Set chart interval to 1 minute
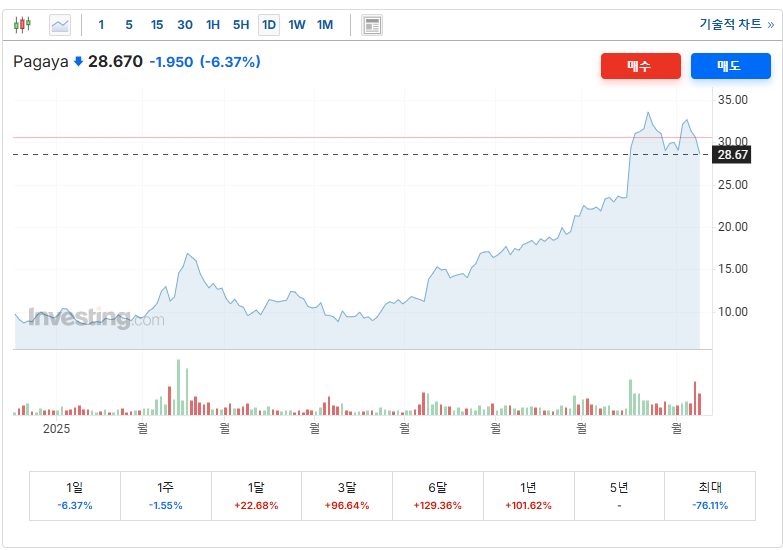783x550 pixels. click(x=101, y=24)
